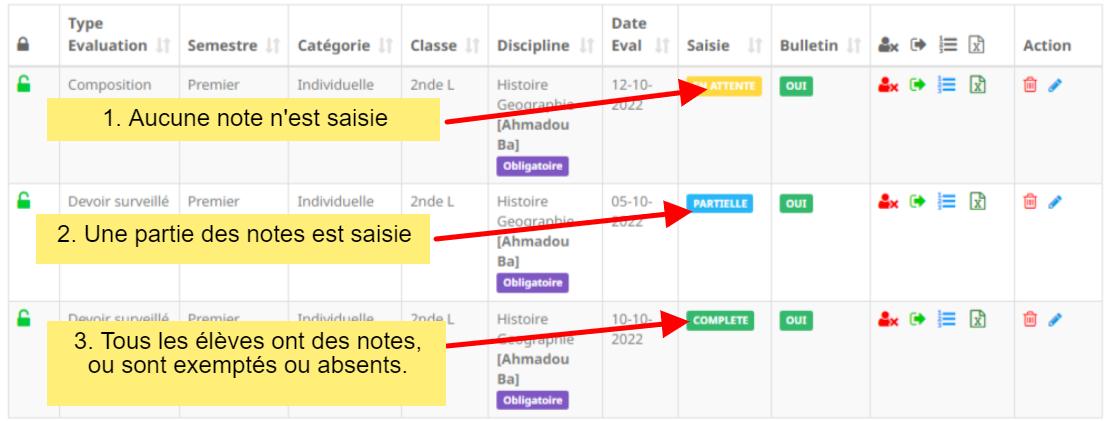
Task: Click the green export arrow in the PARTIELLE row
Action: tap(918, 203)
